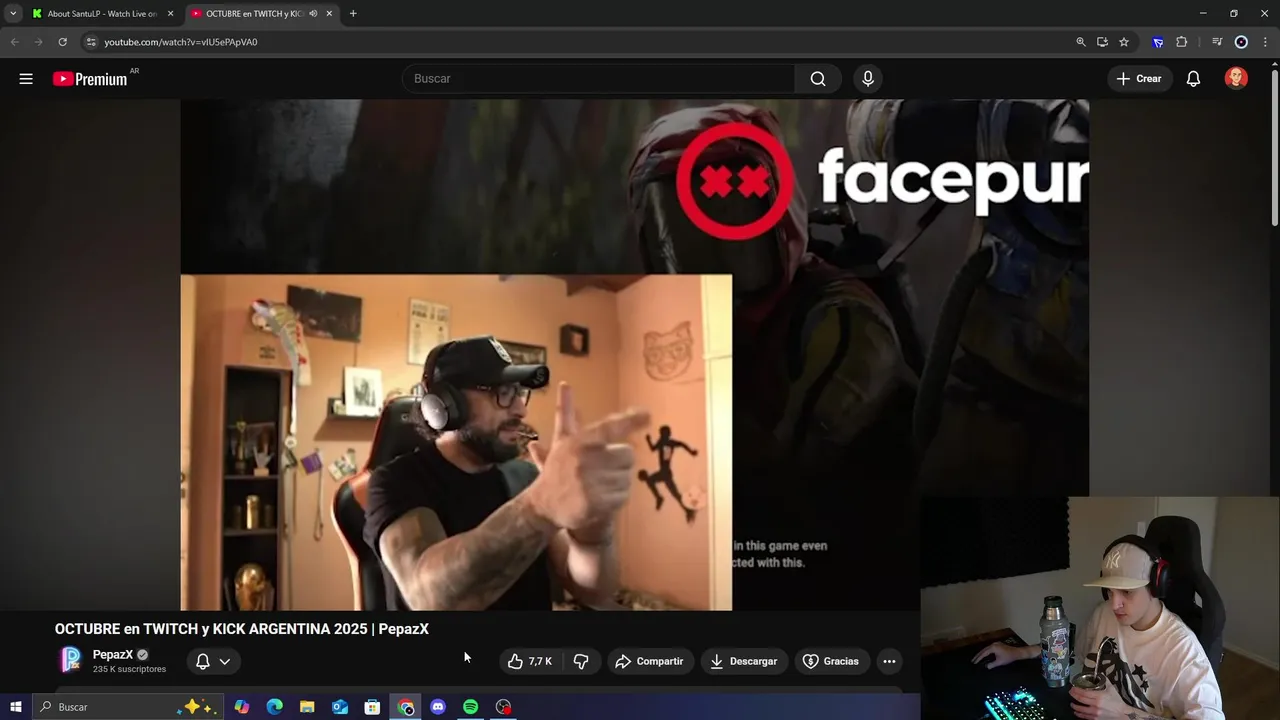Dislike the video with thumbs down
Image resolution: width=1280 pixels, height=720 pixels.
(x=581, y=661)
